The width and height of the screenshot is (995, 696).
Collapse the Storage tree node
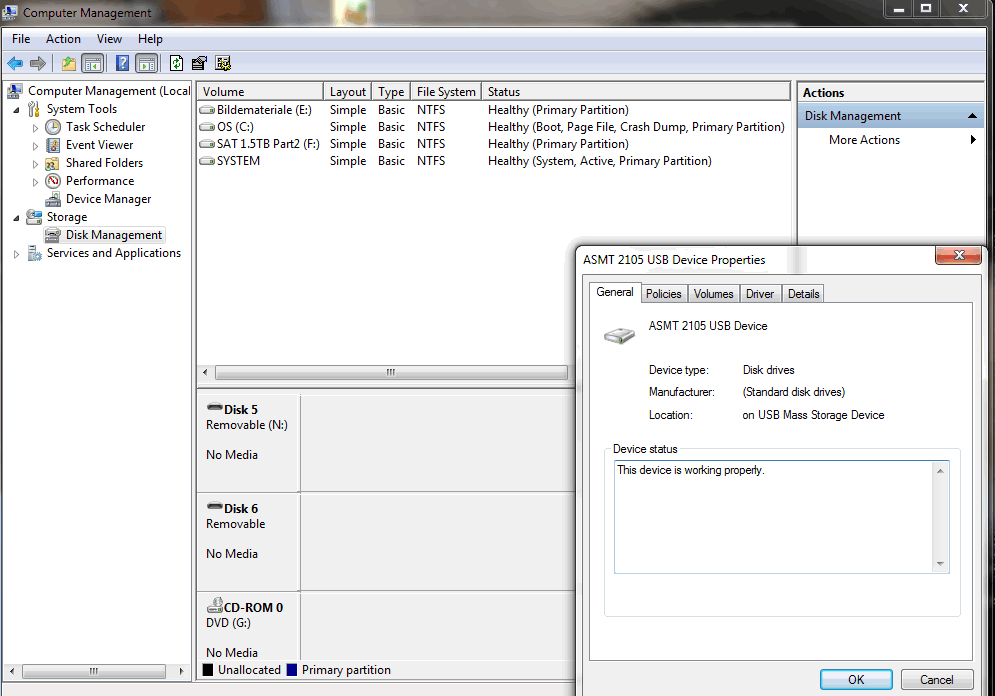click(16, 218)
